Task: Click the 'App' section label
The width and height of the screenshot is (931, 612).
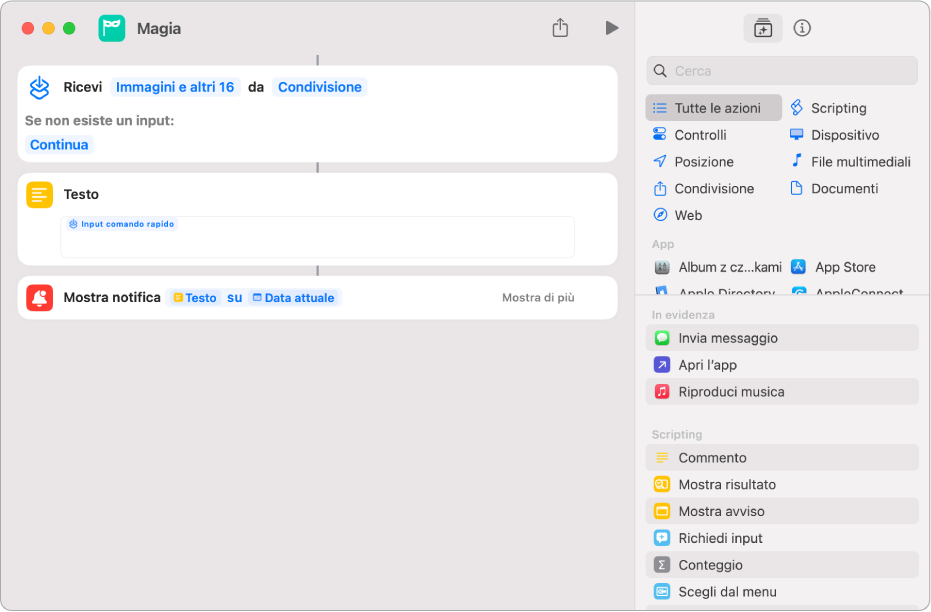Action: [x=663, y=244]
